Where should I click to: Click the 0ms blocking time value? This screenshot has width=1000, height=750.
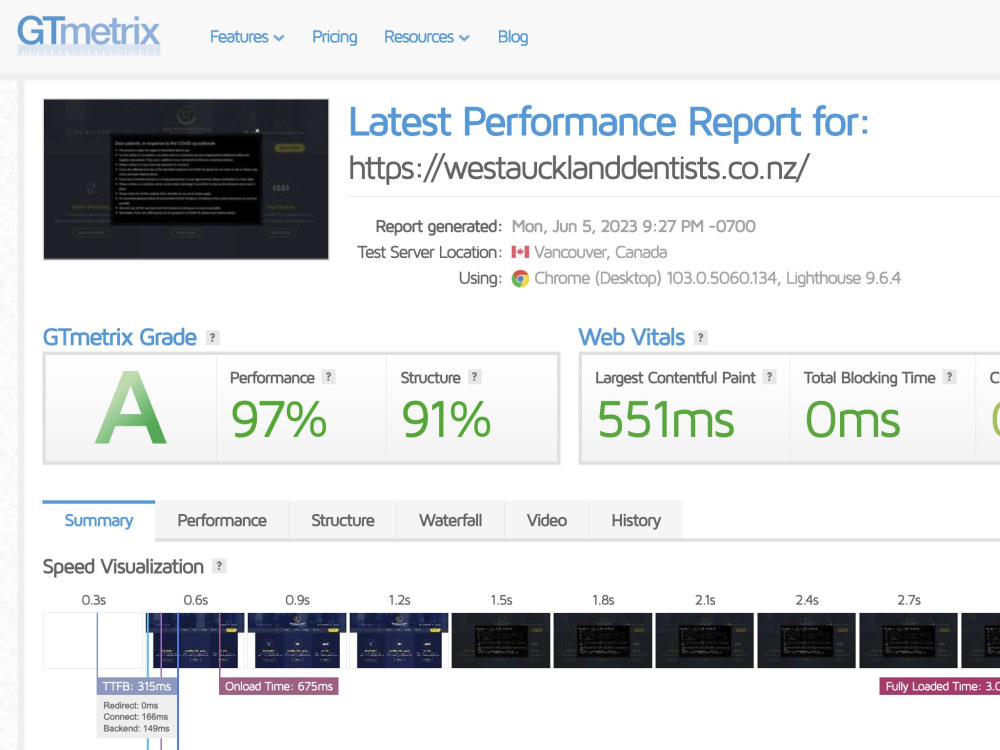(853, 420)
